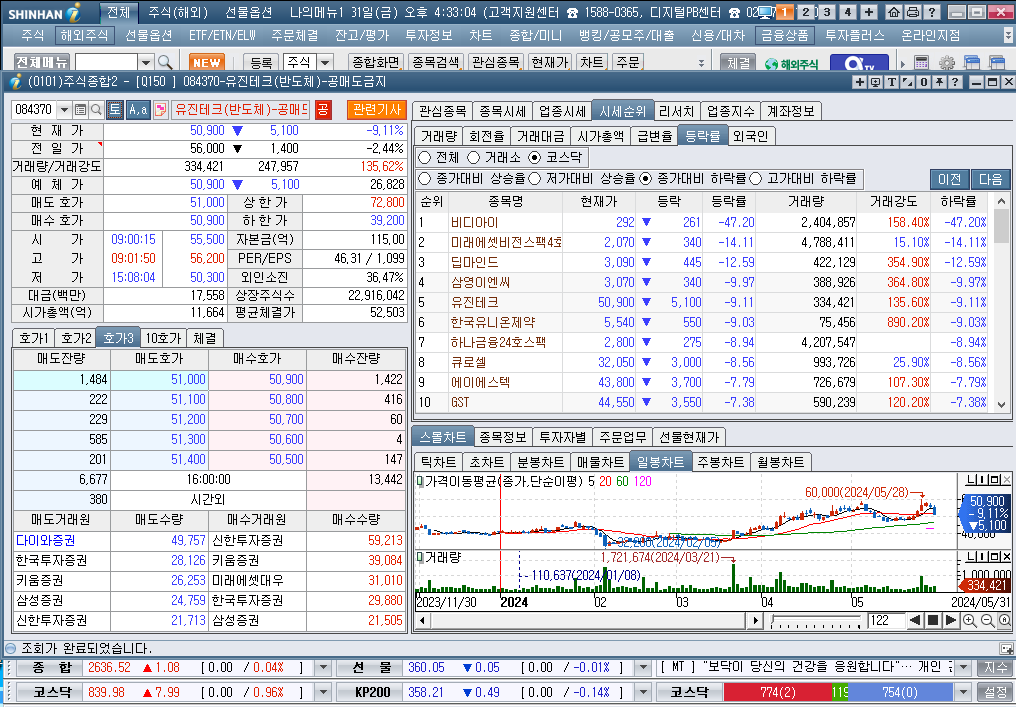The image size is (1016, 707).
Task: Open the stock code 084370 dropdown arrow
Action: tap(64, 110)
